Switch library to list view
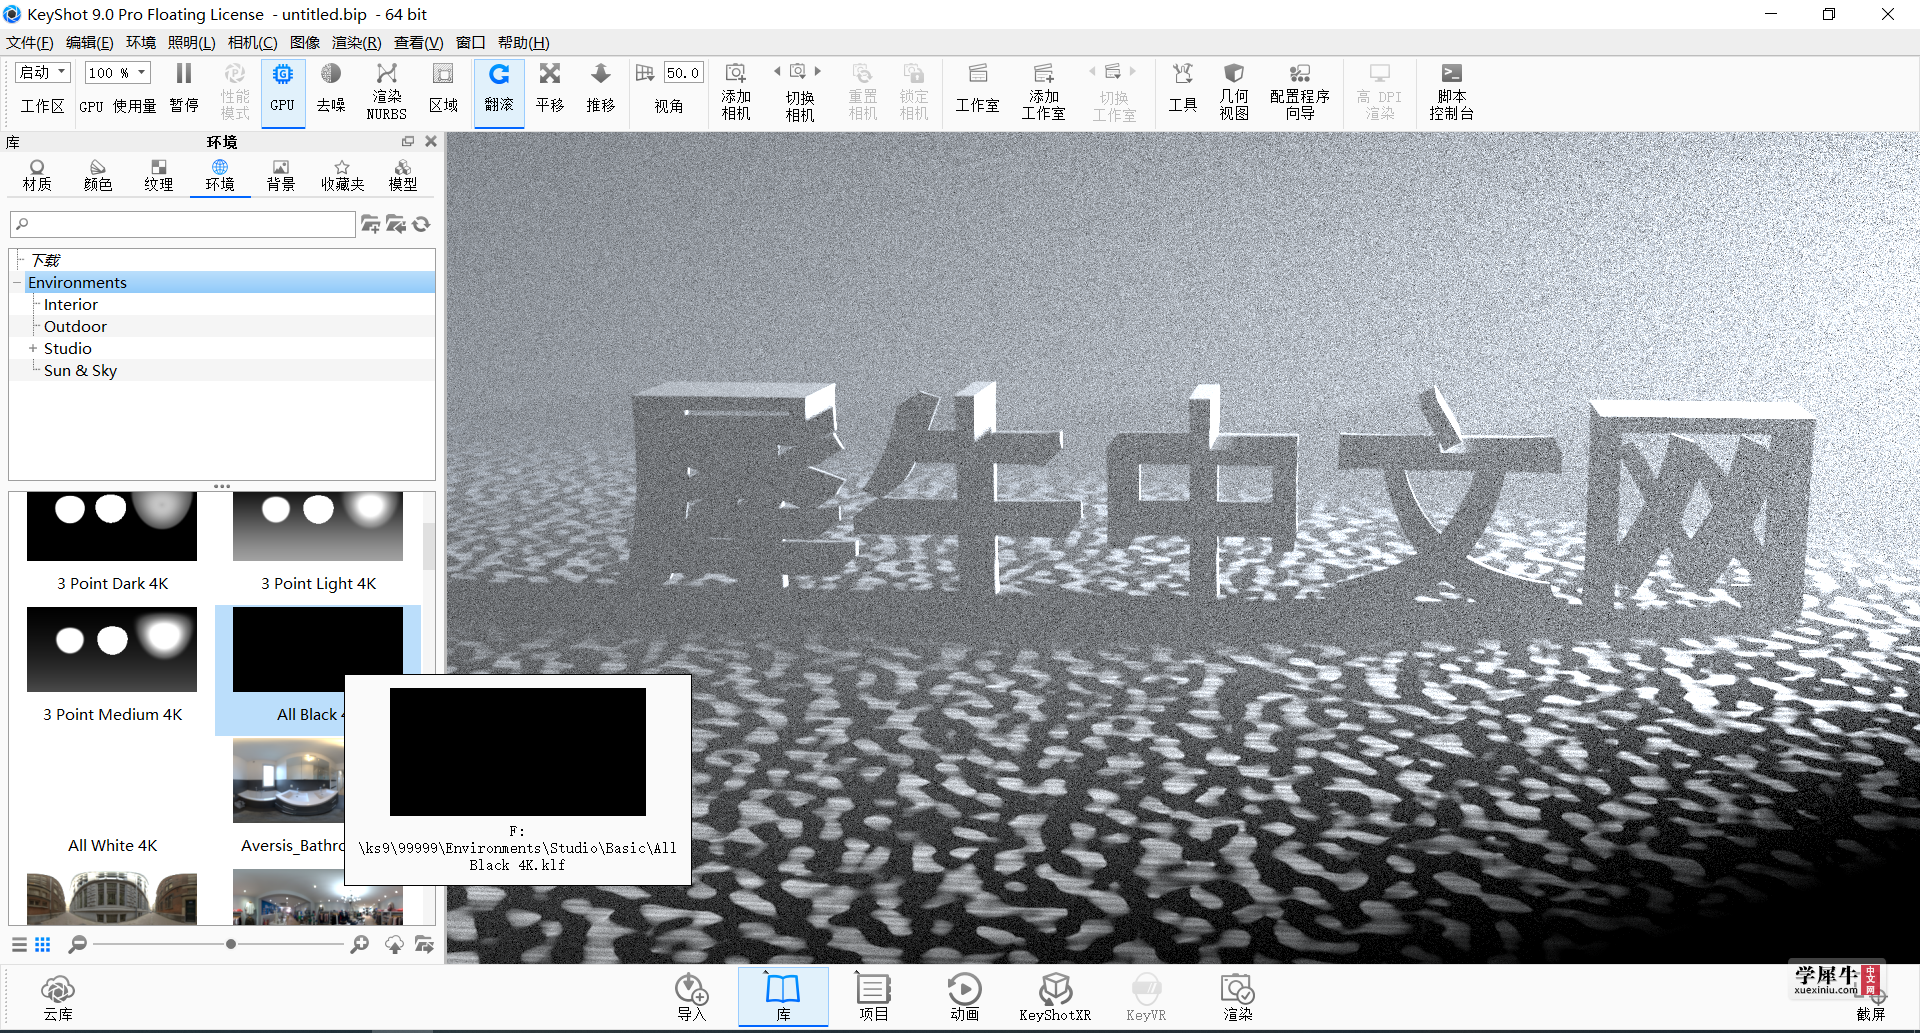 click(19, 944)
